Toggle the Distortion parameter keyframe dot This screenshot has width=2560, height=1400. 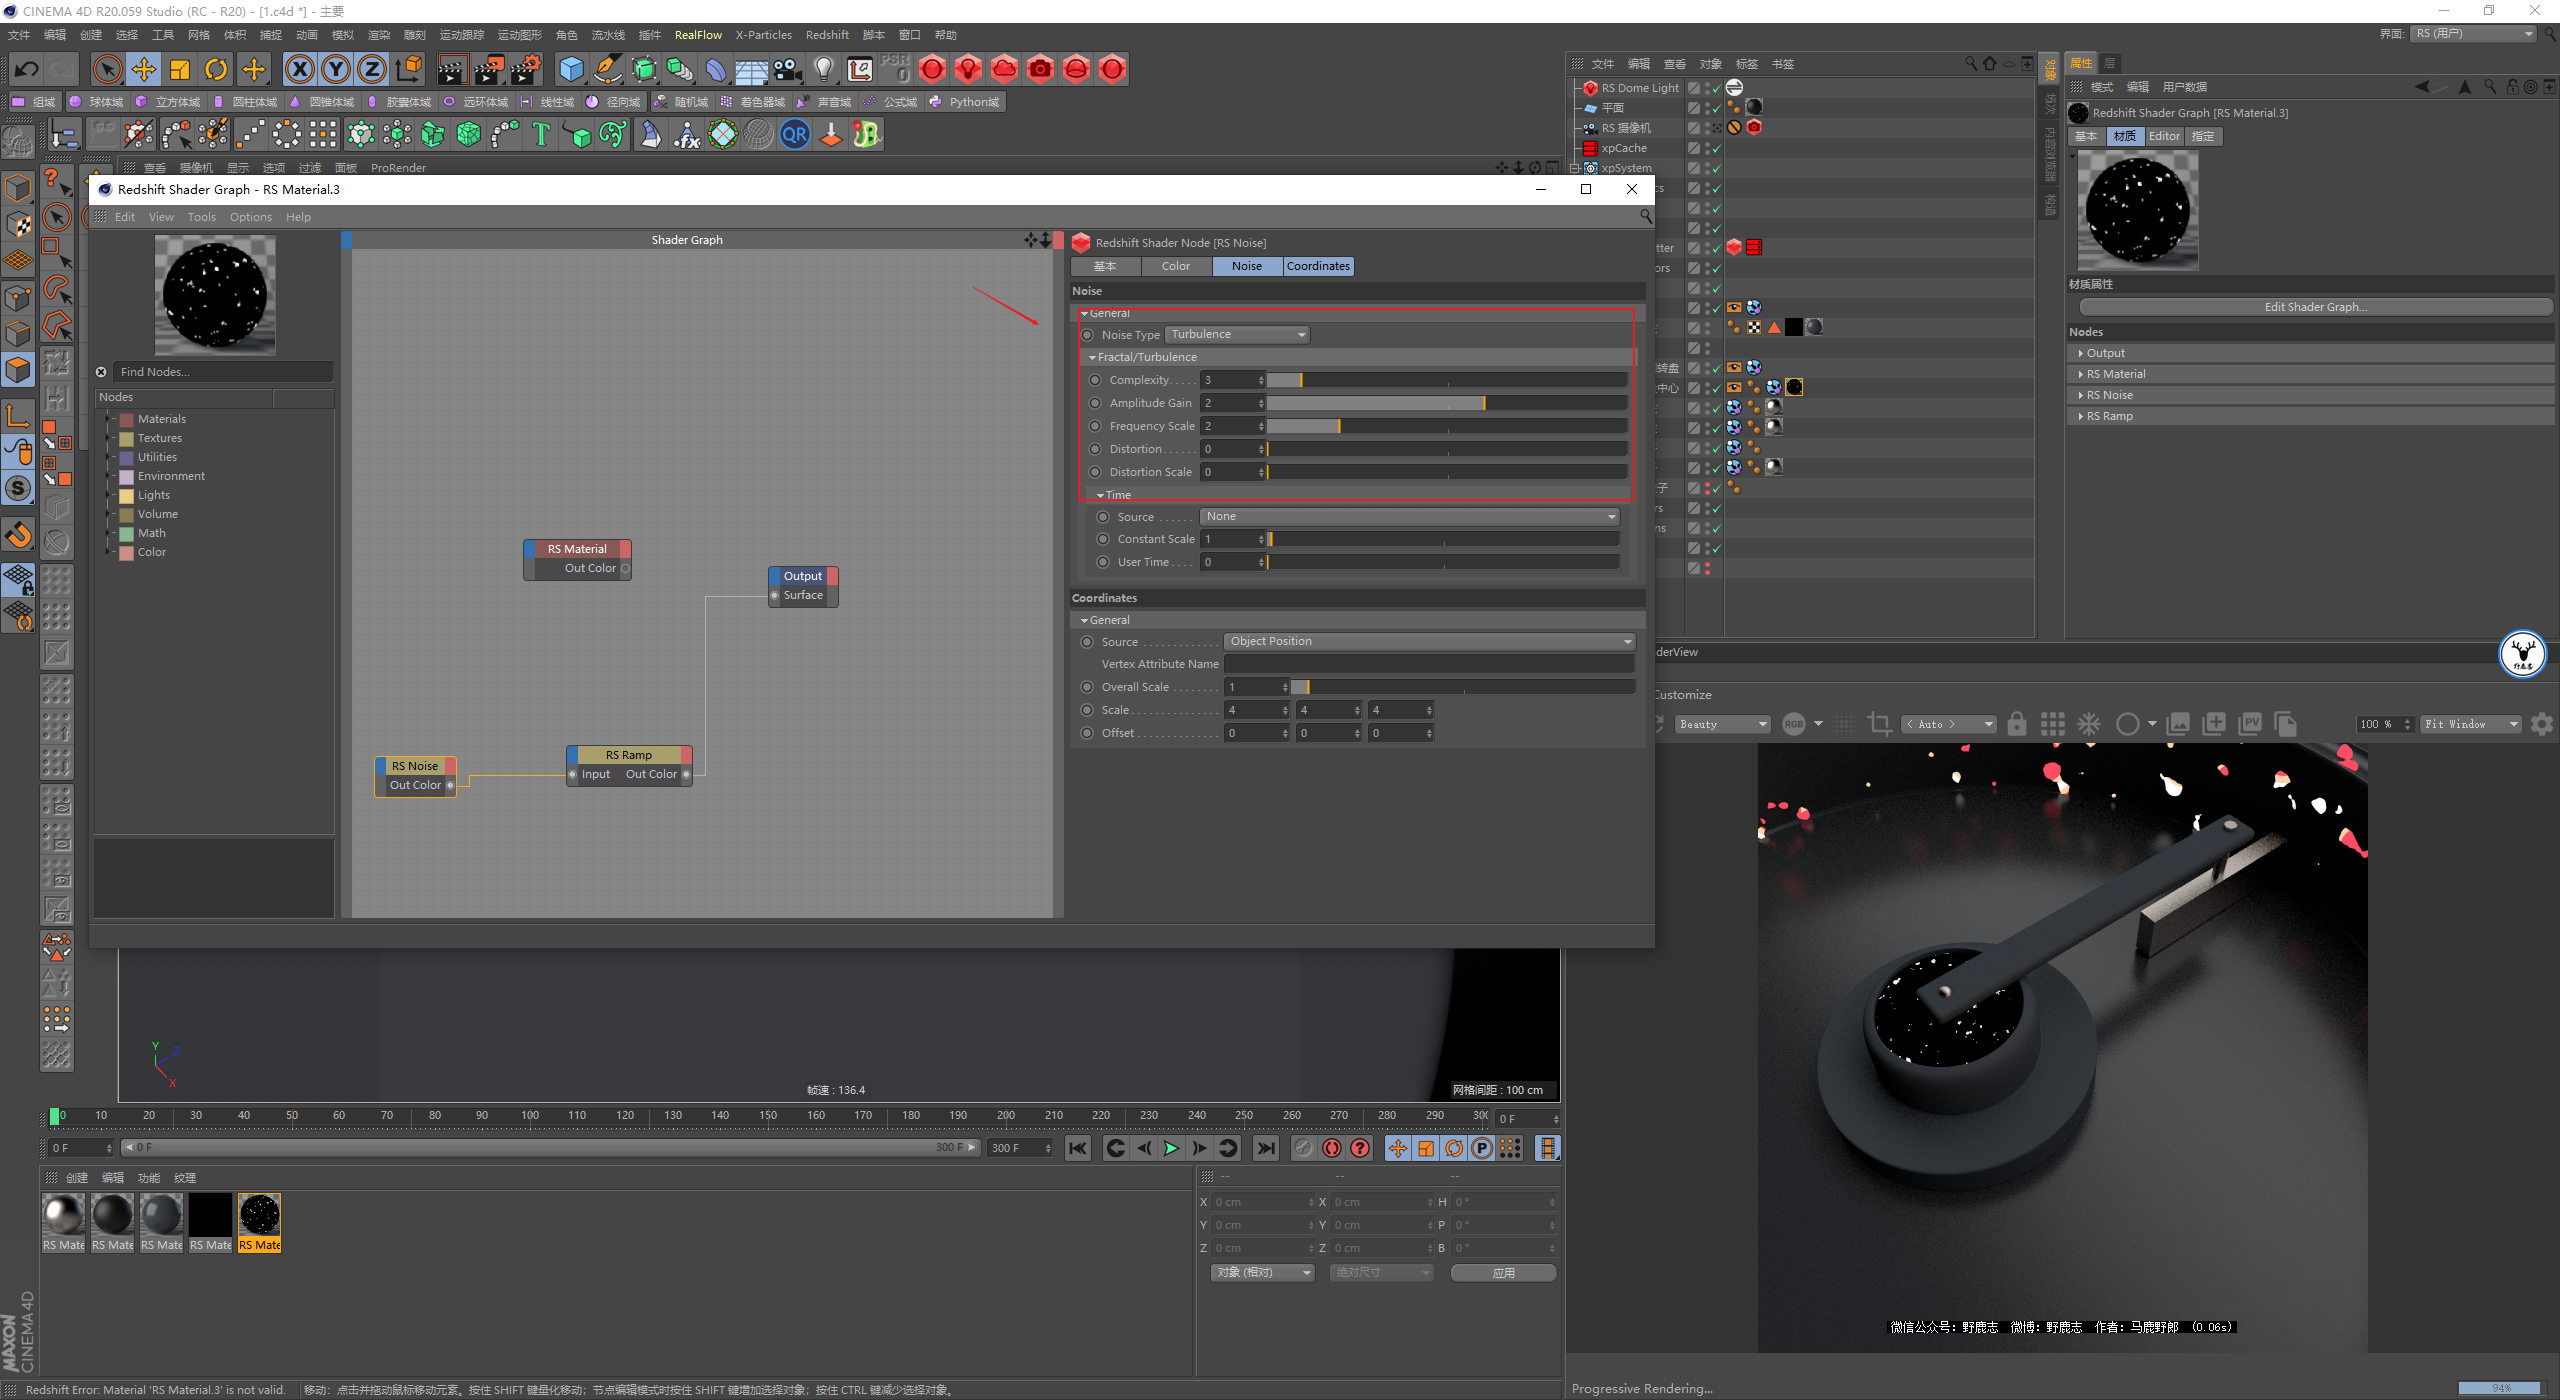(x=1095, y=449)
